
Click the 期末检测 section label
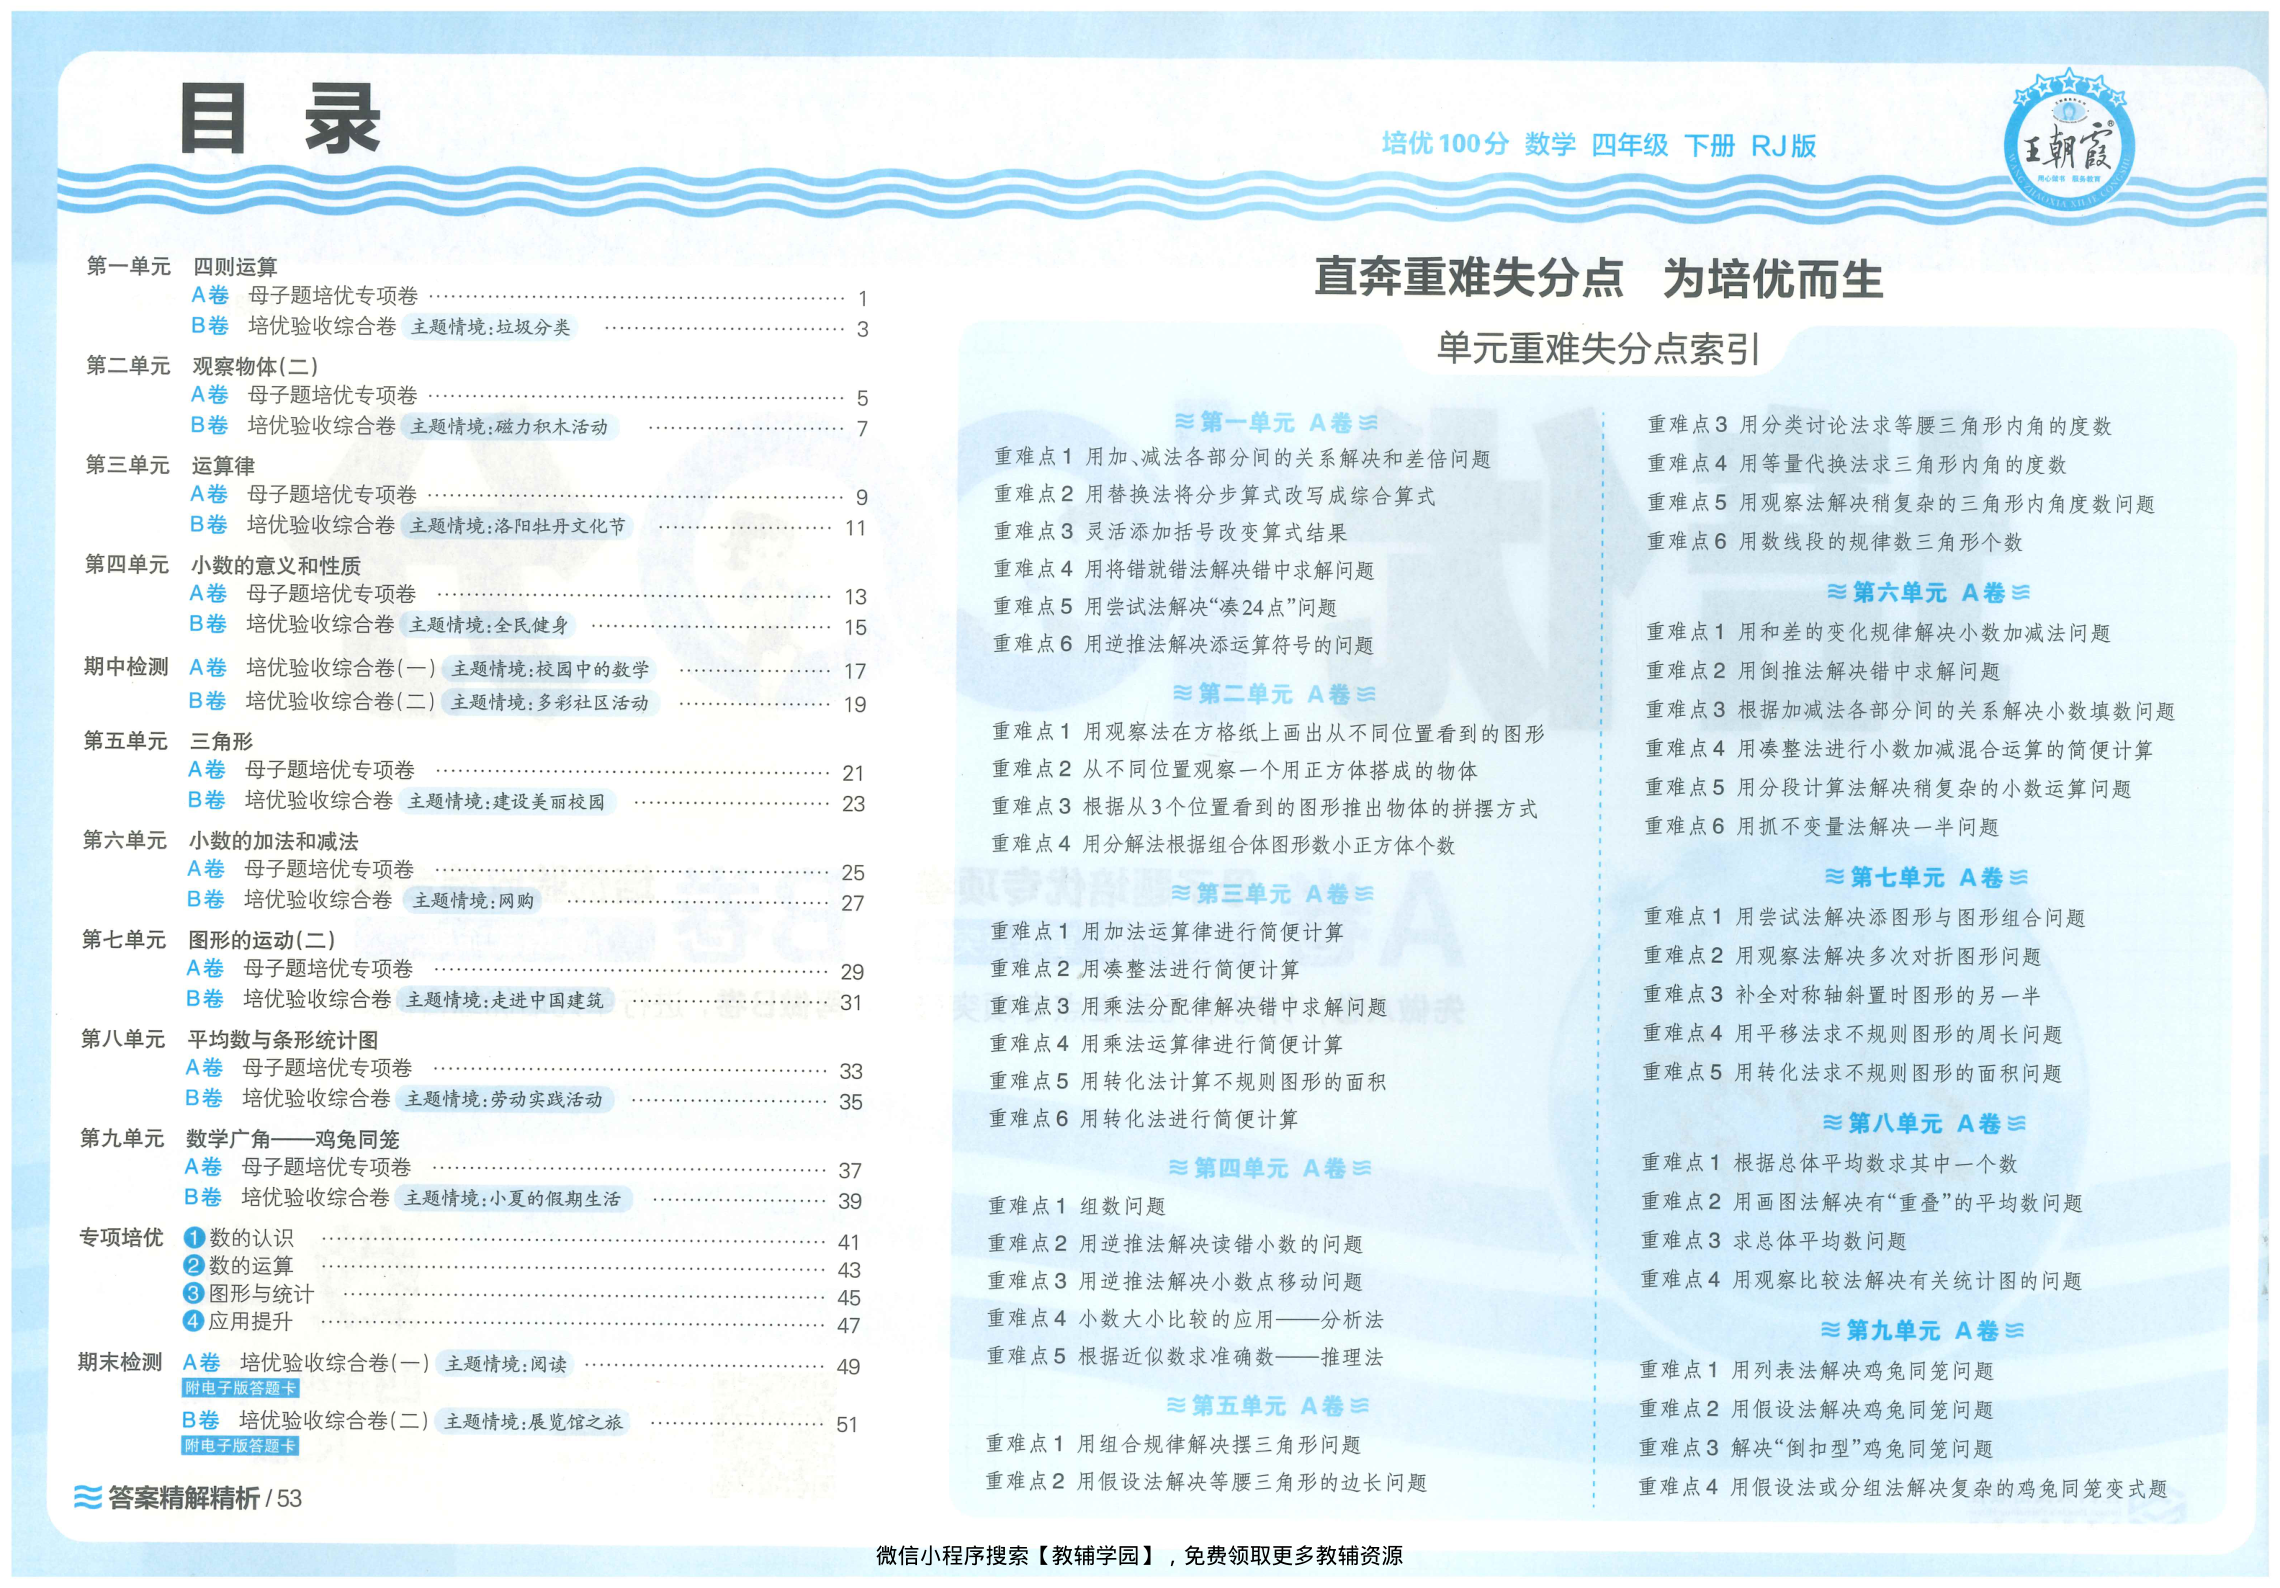(x=120, y=1362)
